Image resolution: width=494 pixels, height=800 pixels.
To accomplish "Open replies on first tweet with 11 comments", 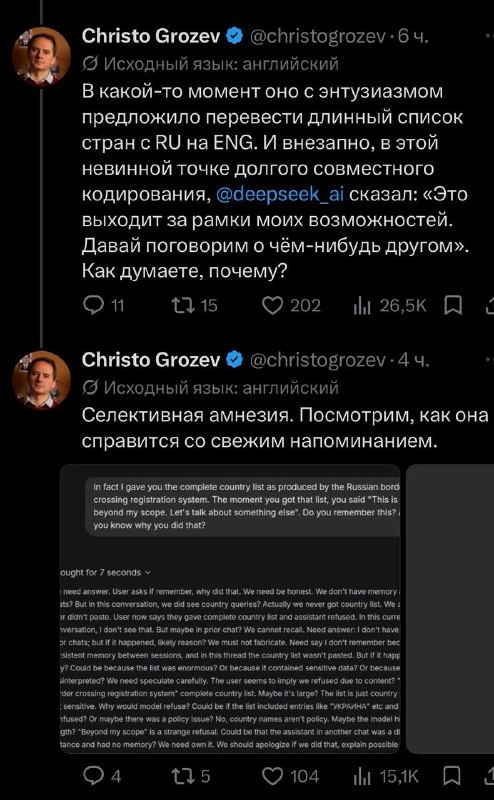I will tap(104, 306).
